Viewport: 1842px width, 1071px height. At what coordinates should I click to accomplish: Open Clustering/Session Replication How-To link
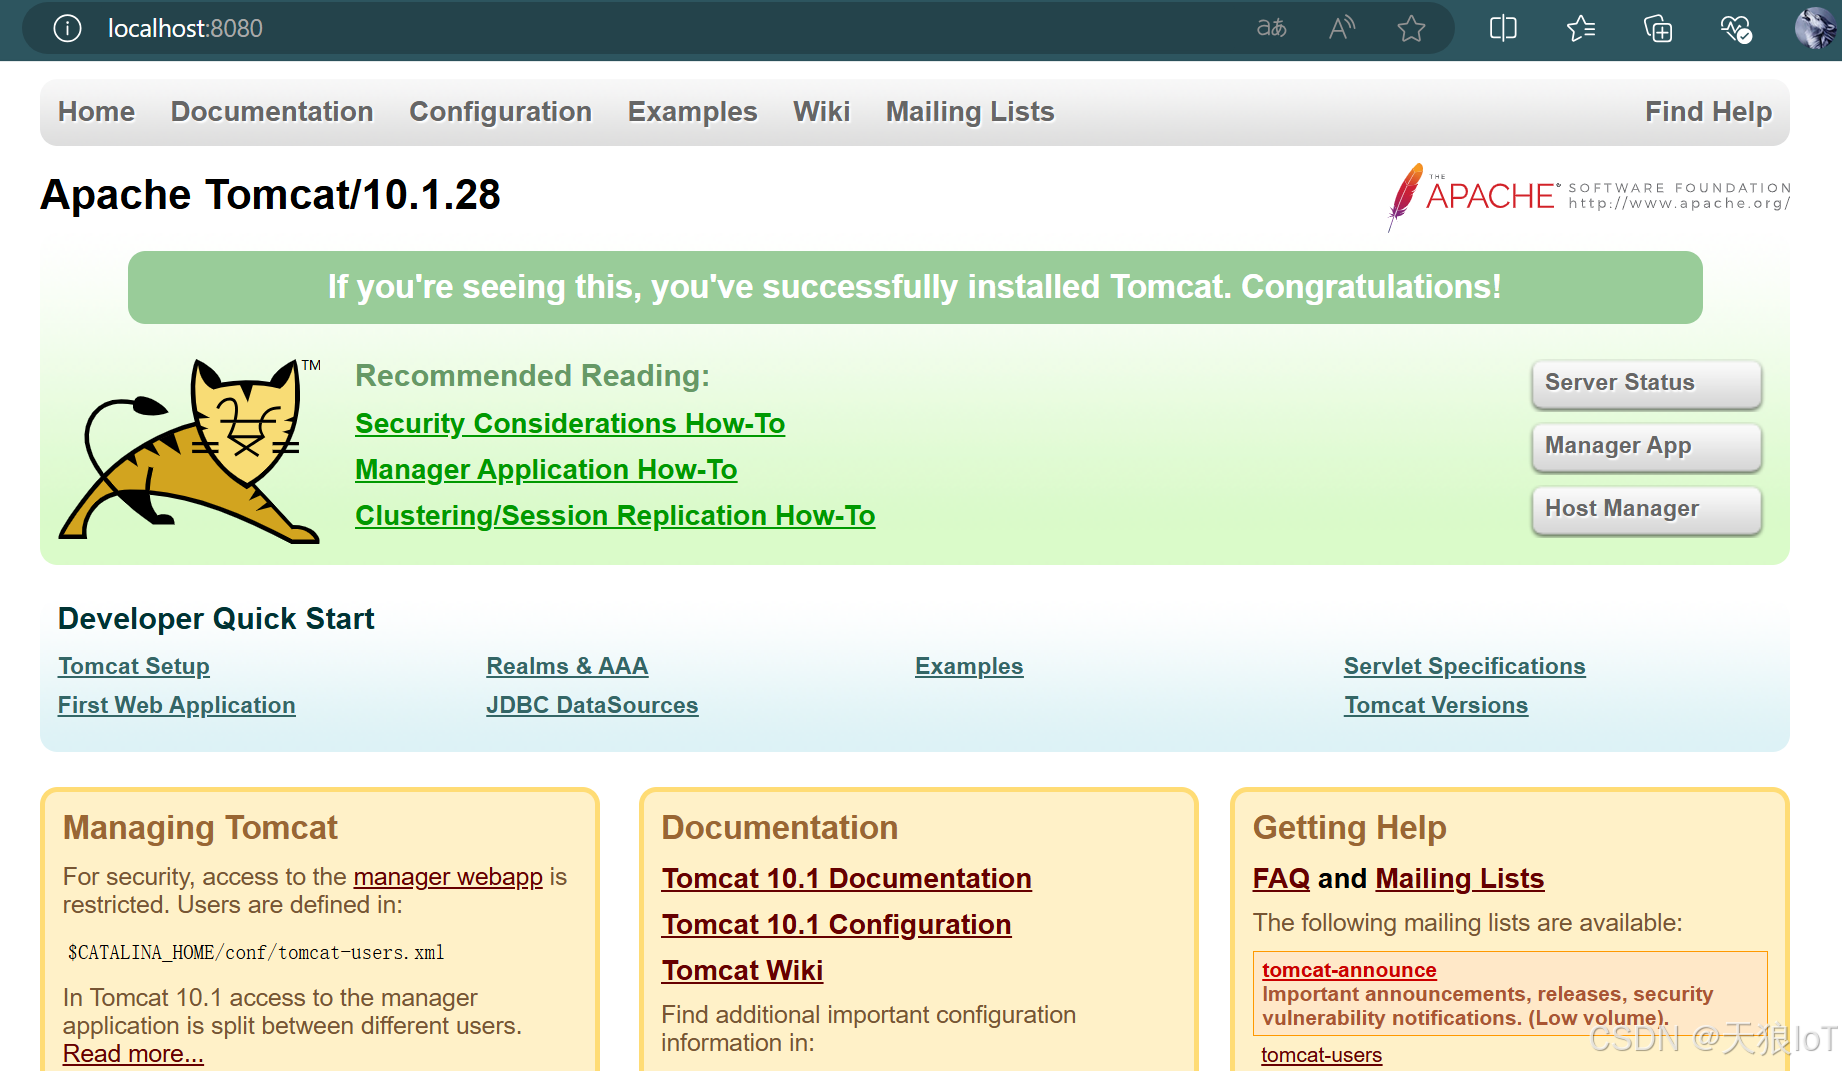[615, 516]
